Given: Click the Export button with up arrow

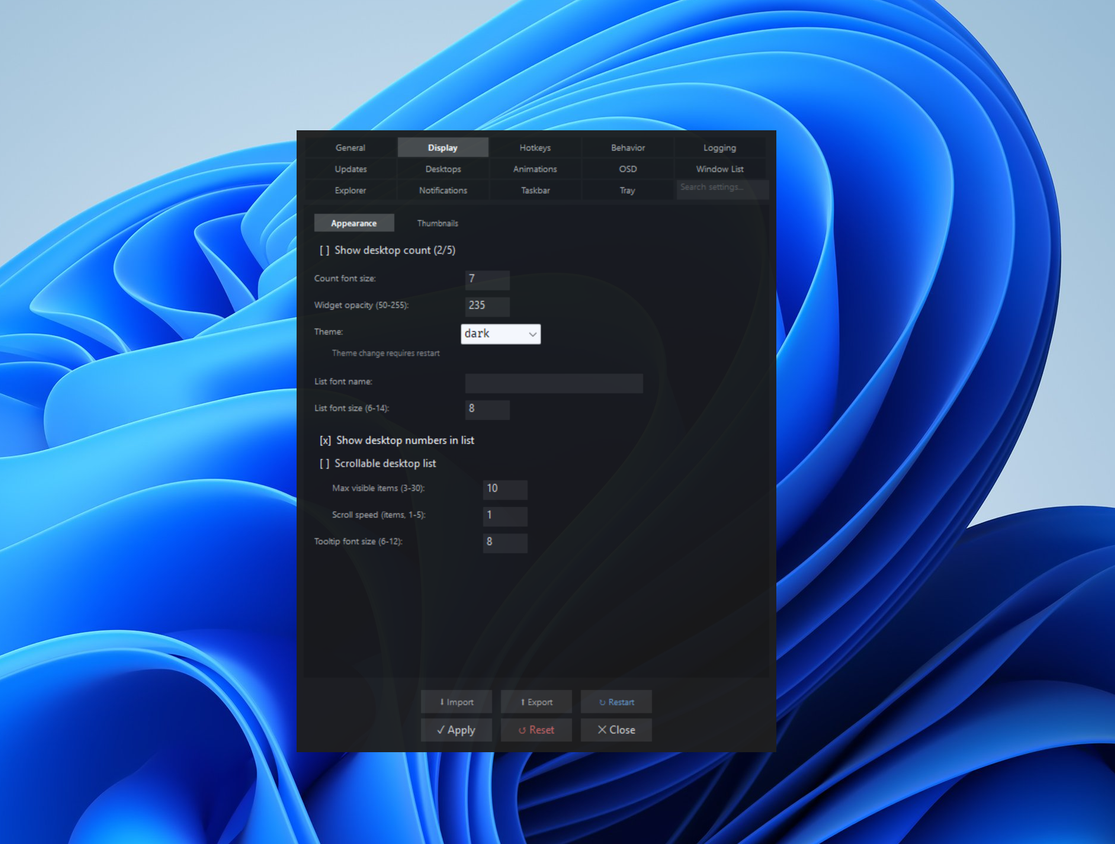Looking at the screenshot, I should [x=536, y=702].
